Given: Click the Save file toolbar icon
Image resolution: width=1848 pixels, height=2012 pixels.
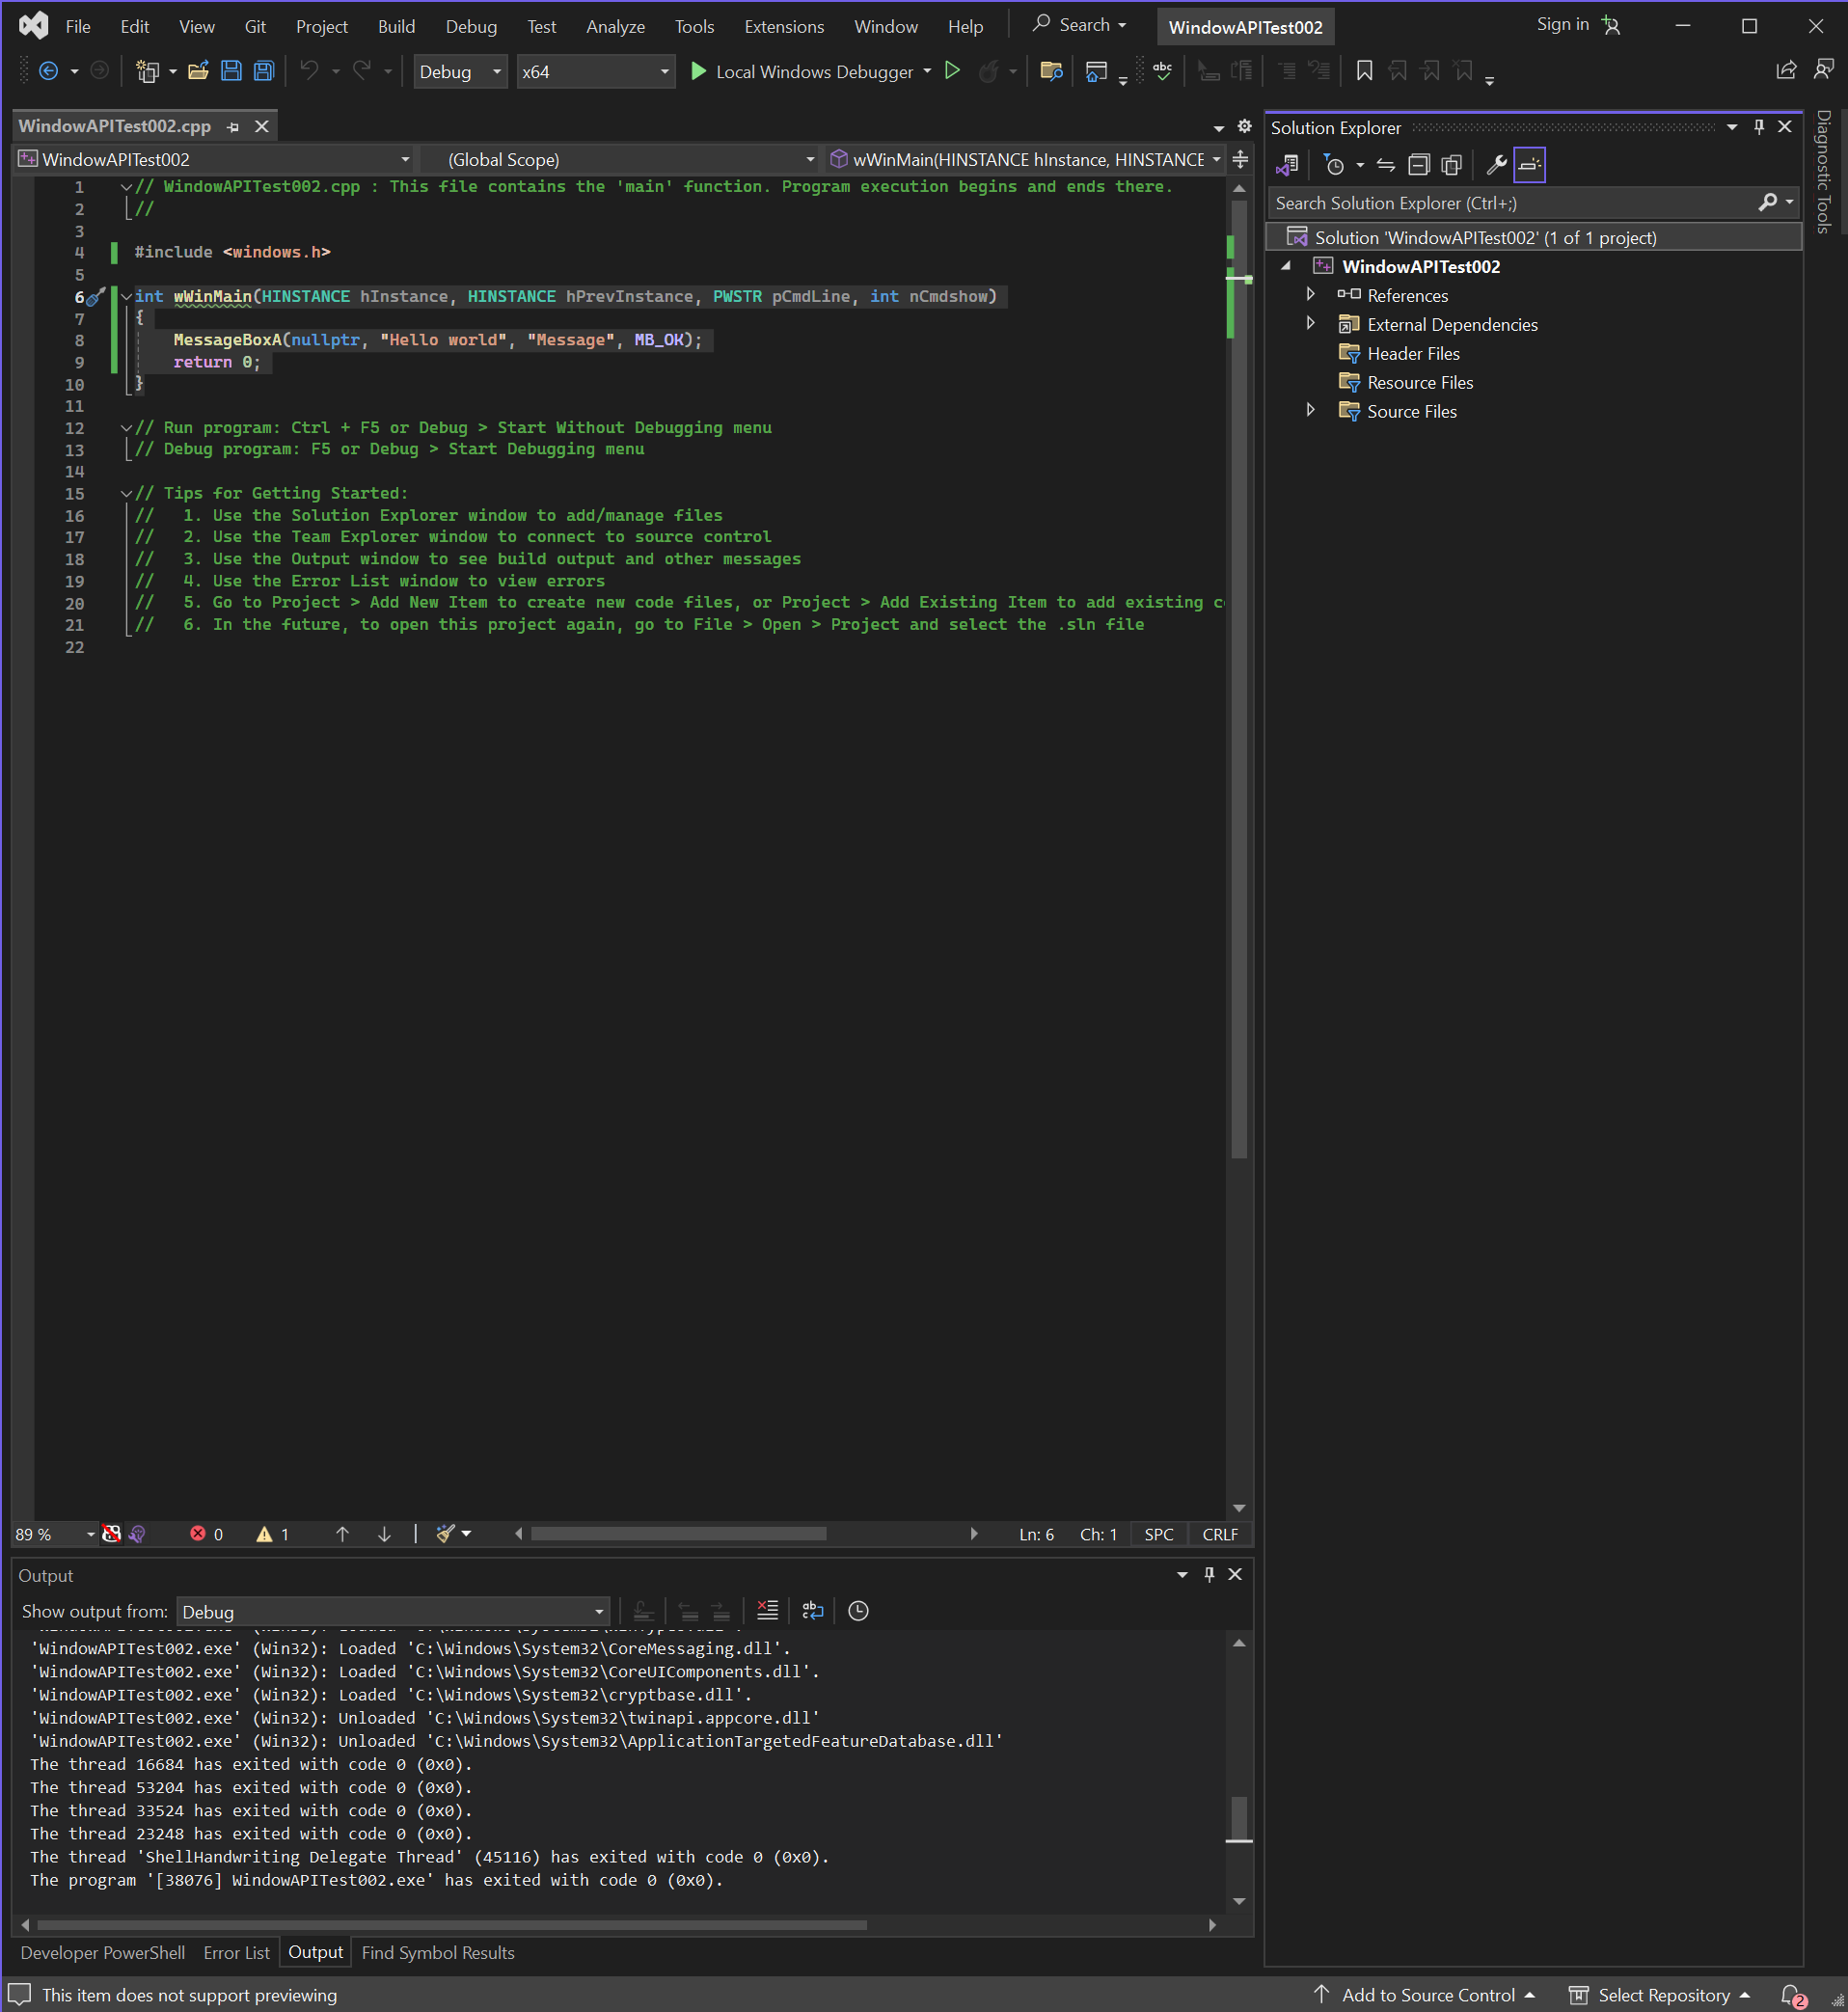Looking at the screenshot, I should [231, 71].
